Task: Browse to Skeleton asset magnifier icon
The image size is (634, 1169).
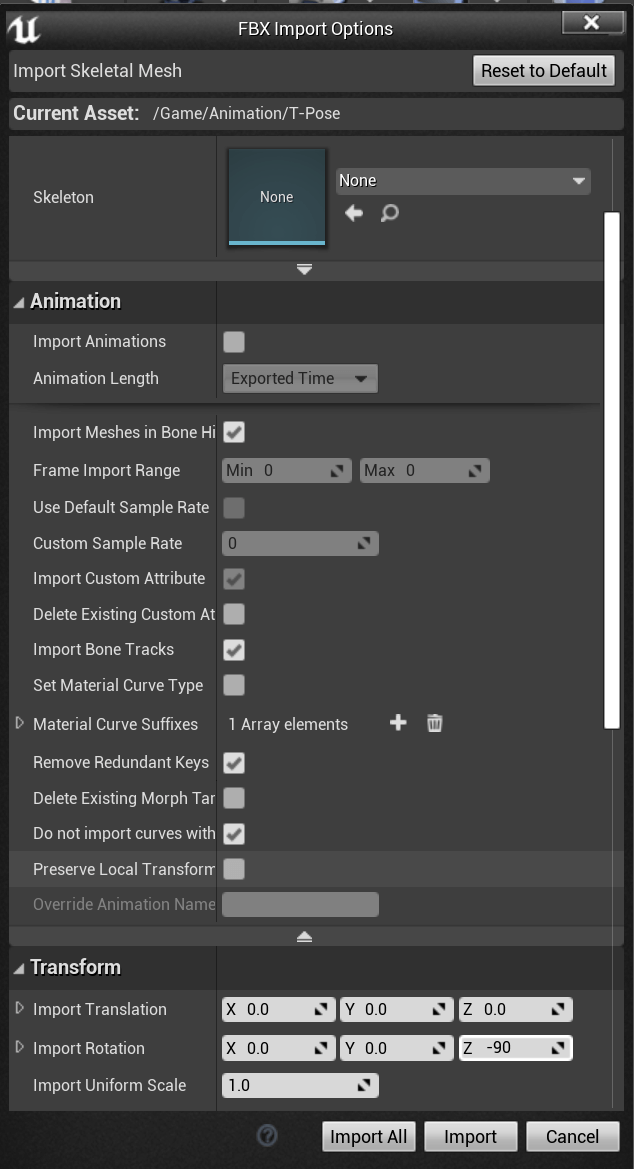Action: pyautogui.click(x=389, y=213)
